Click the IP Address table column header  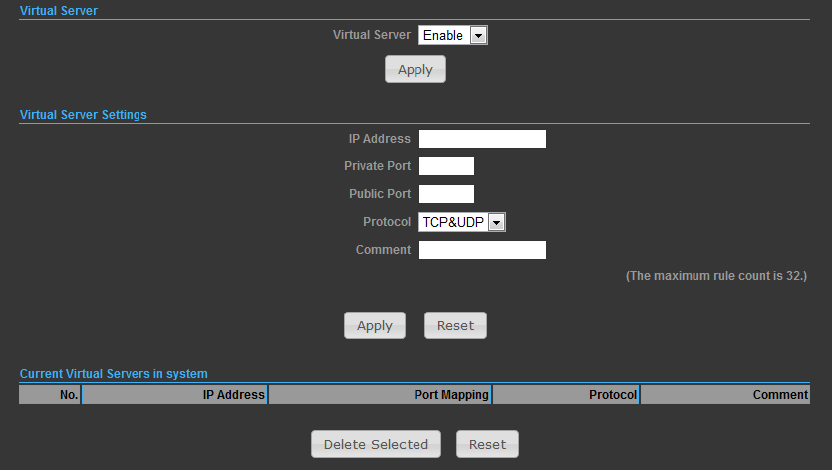point(175,395)
